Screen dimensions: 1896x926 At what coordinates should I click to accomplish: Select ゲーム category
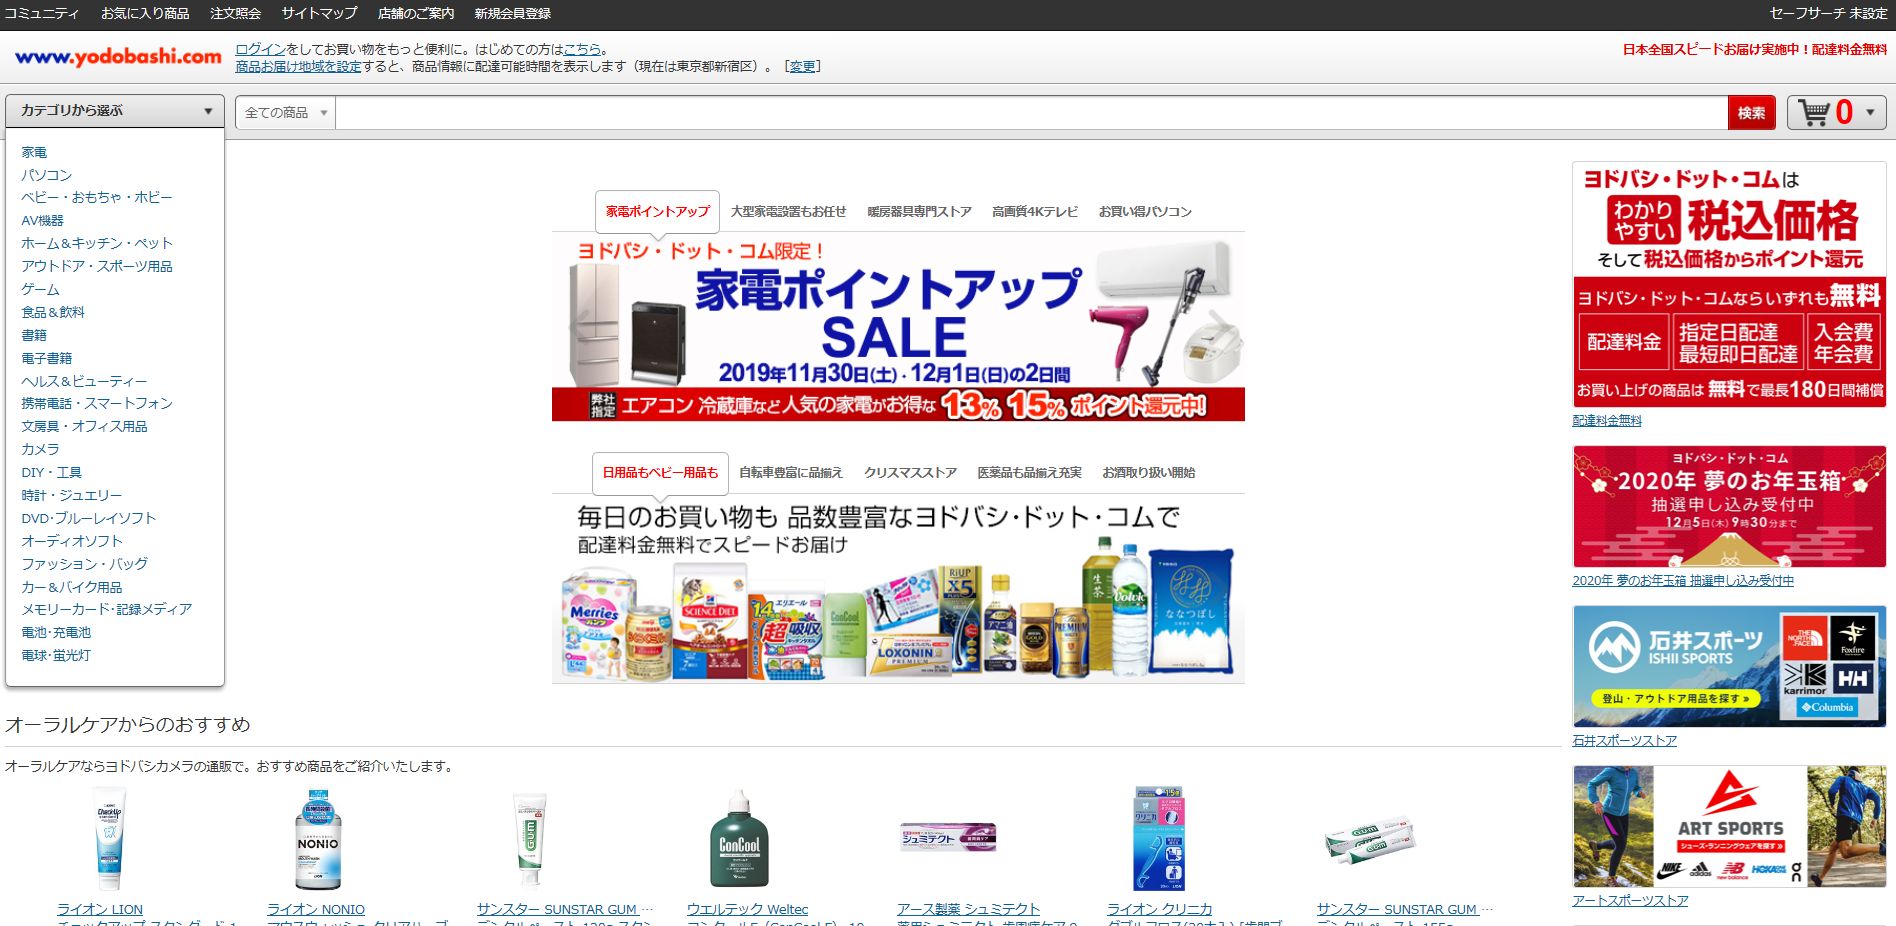40,289
